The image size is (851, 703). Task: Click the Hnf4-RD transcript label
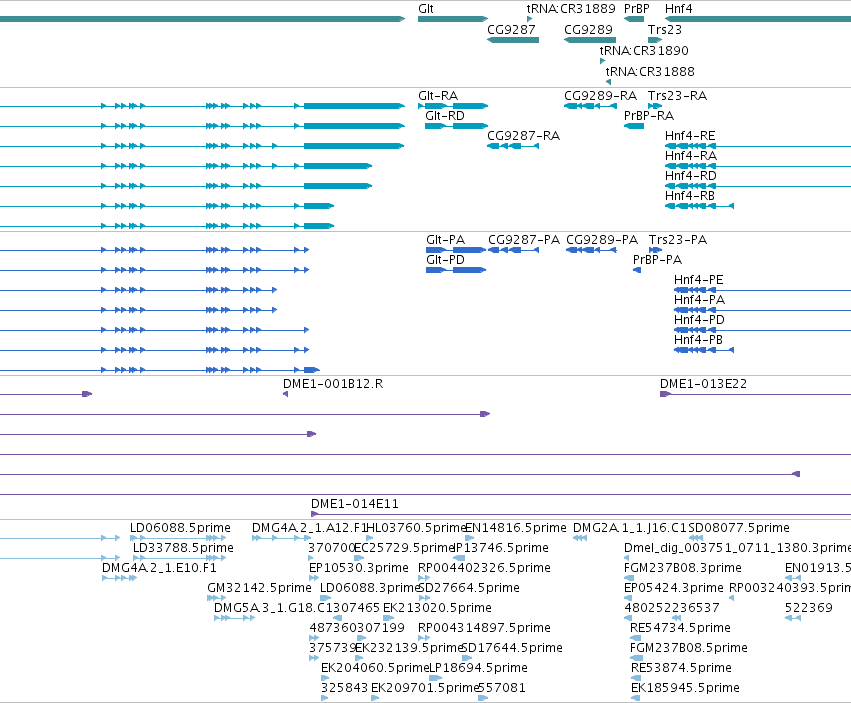tap(691, 176)
